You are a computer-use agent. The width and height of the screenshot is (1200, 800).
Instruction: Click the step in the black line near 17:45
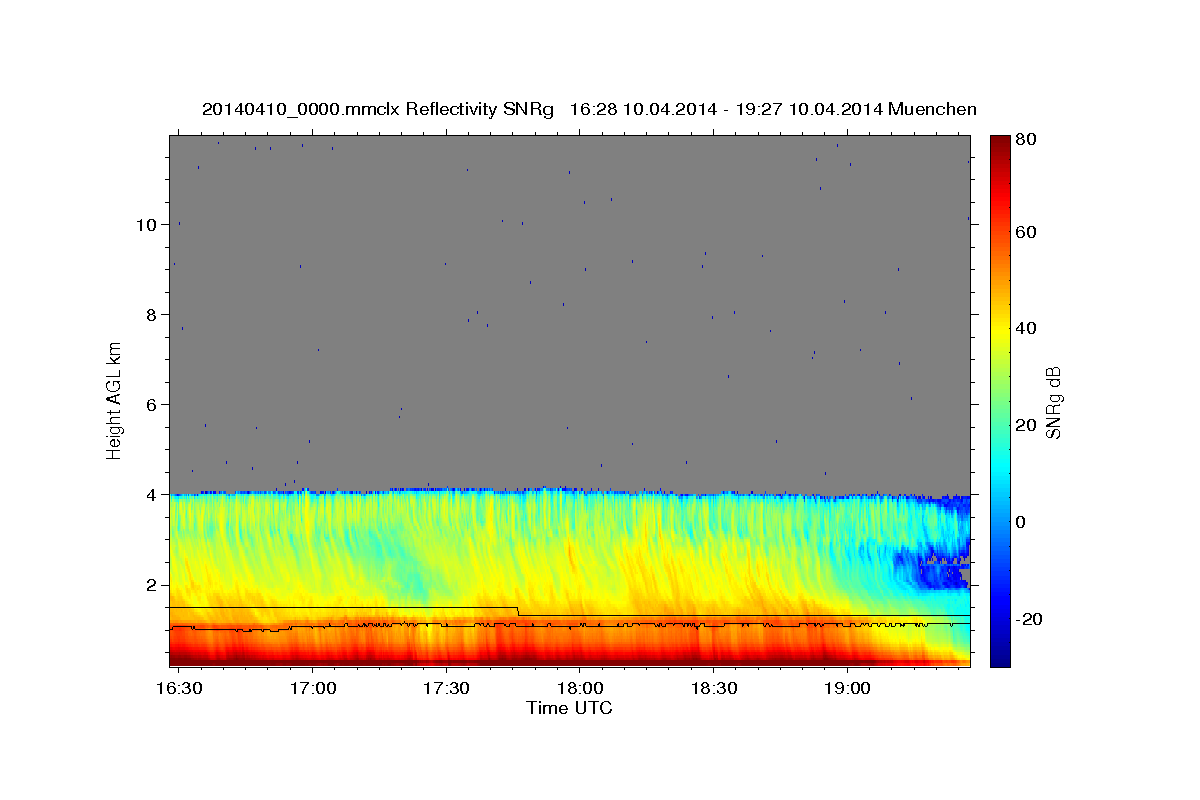pos(517,611)
